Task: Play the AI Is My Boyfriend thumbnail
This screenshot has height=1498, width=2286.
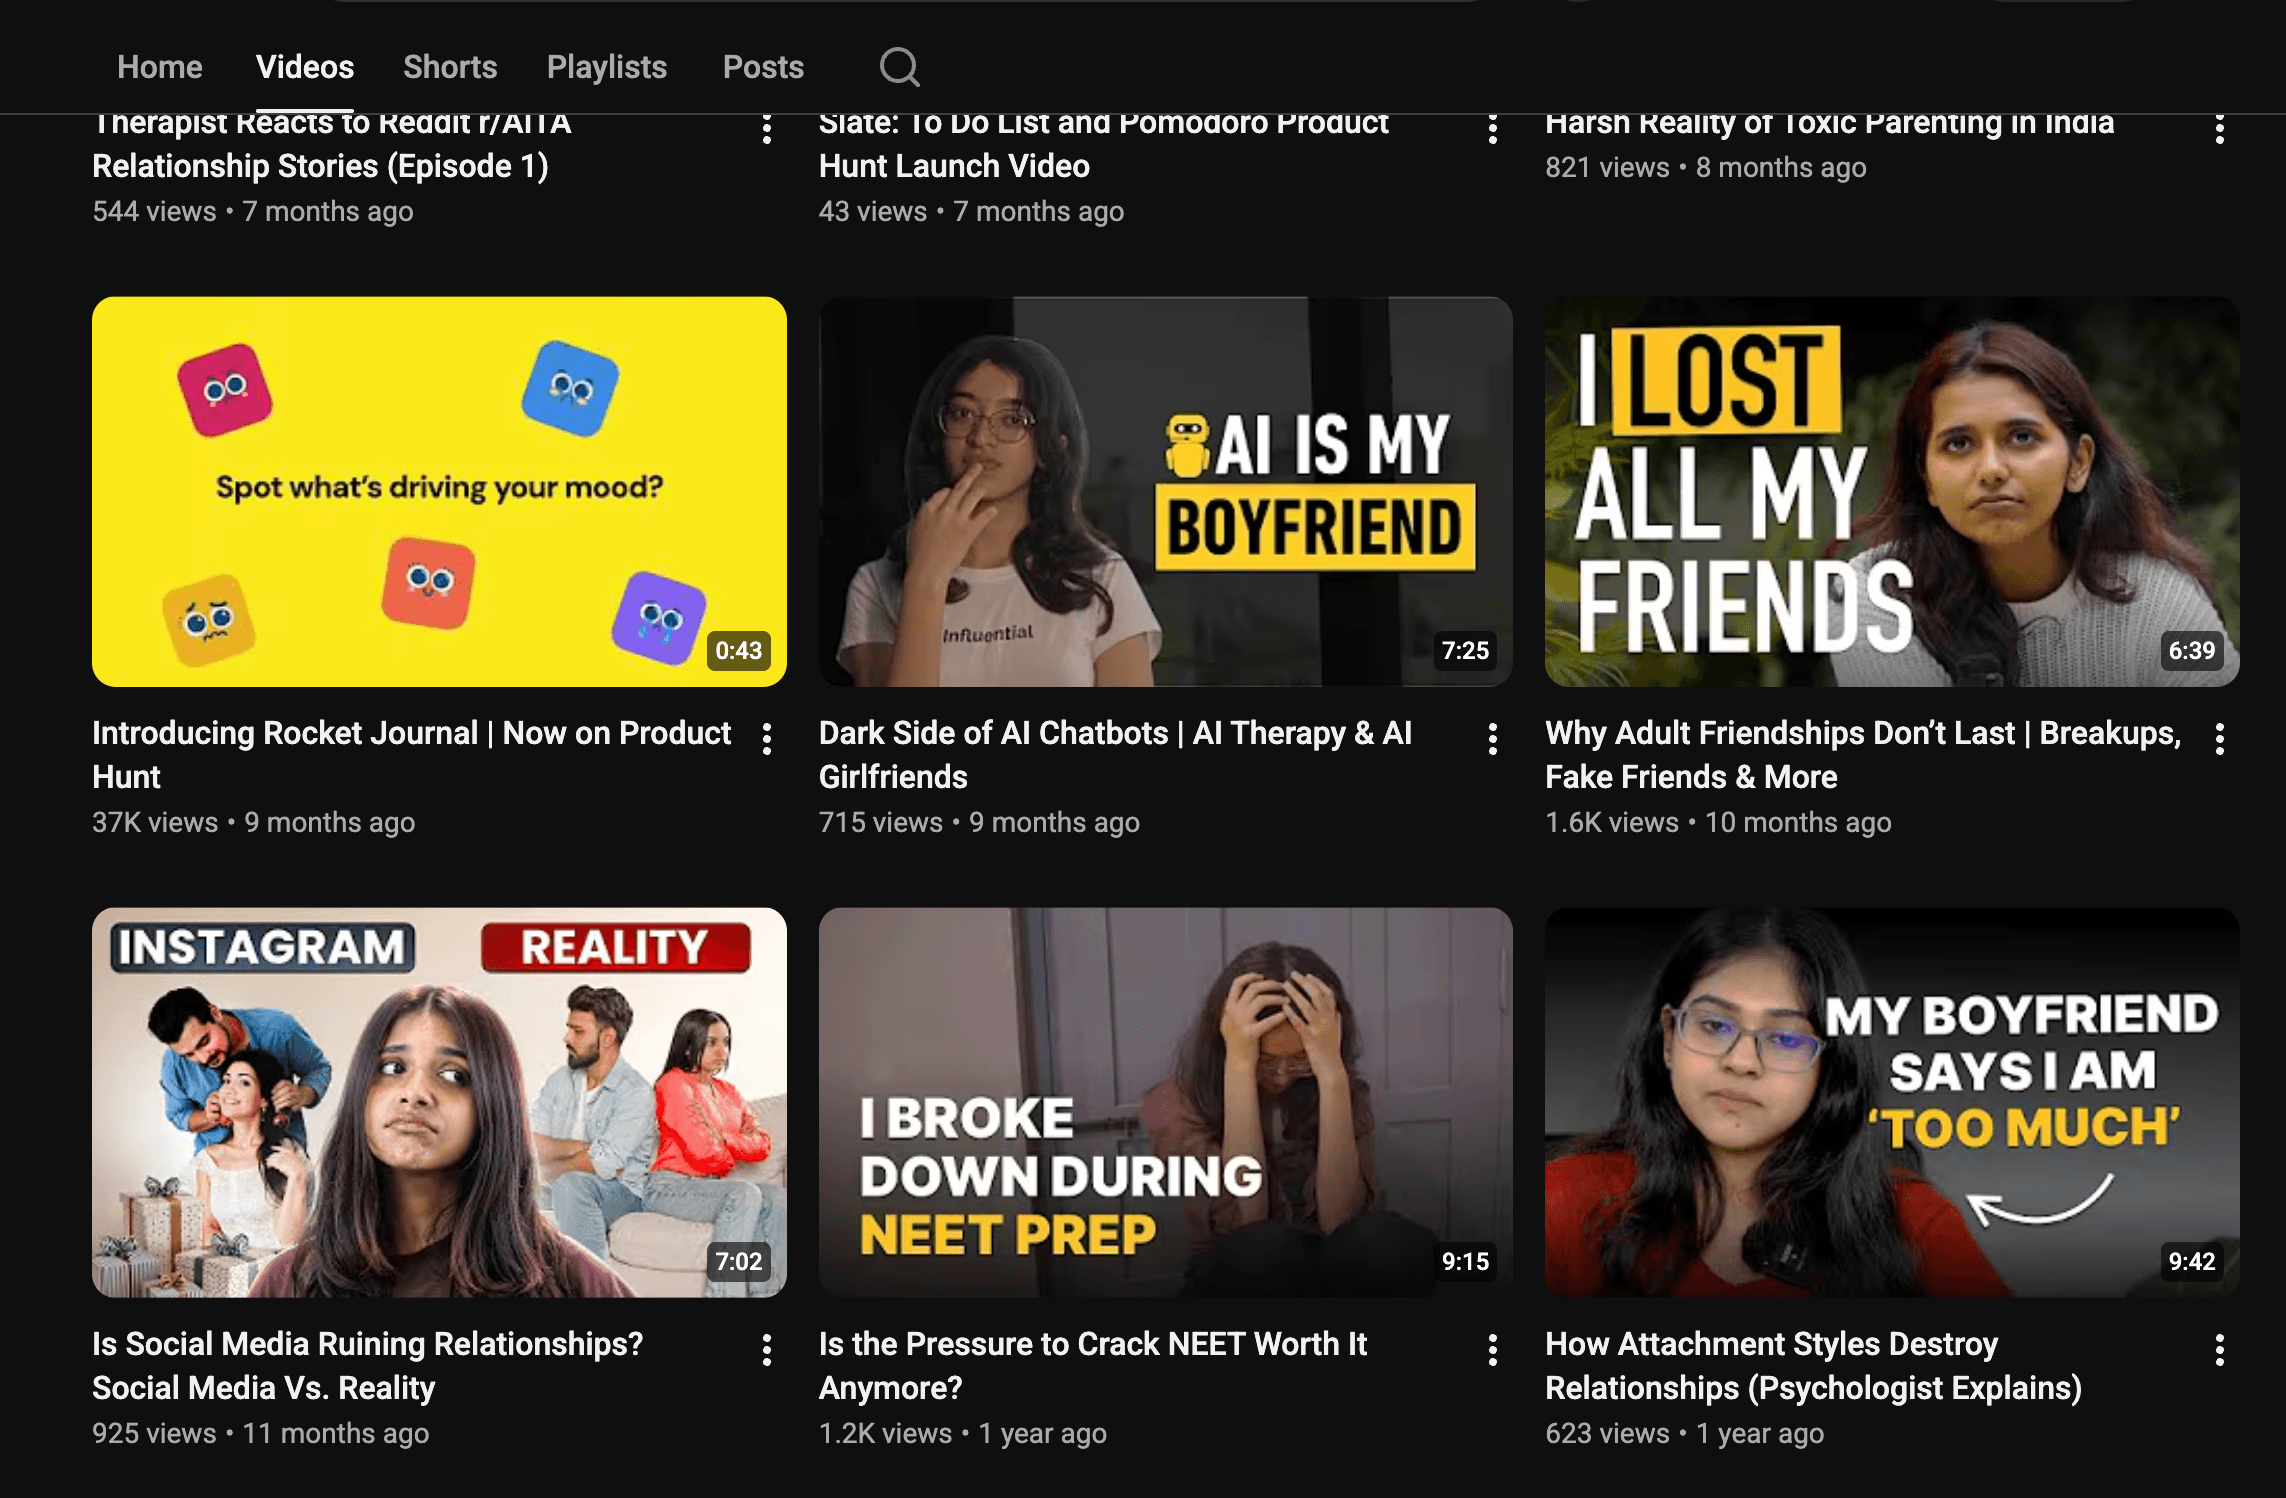Action: [1166, 491]
